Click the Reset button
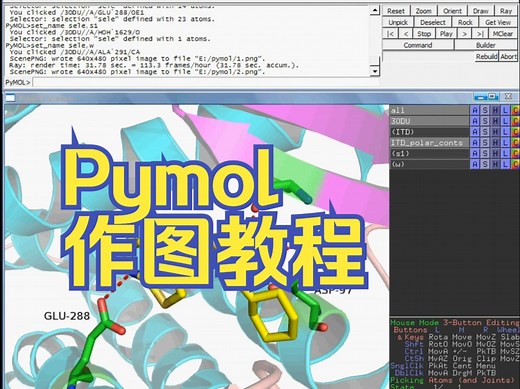This screenshot has height=389, width=520. point(396,11)
